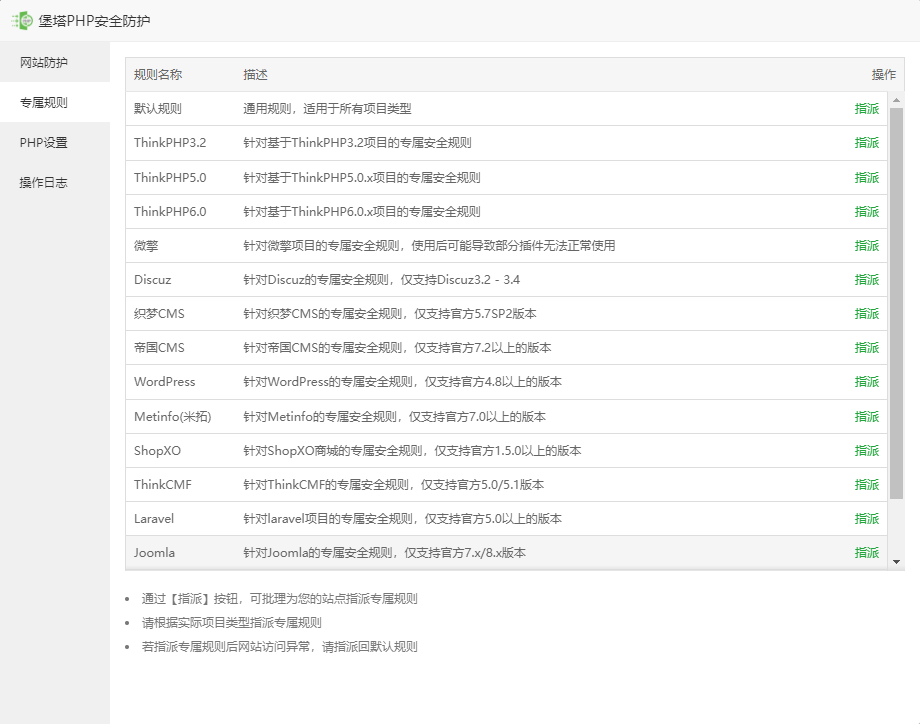Click the scrollbar down arrow
Screen dimensions: 920x724
[x=896, y=561]
